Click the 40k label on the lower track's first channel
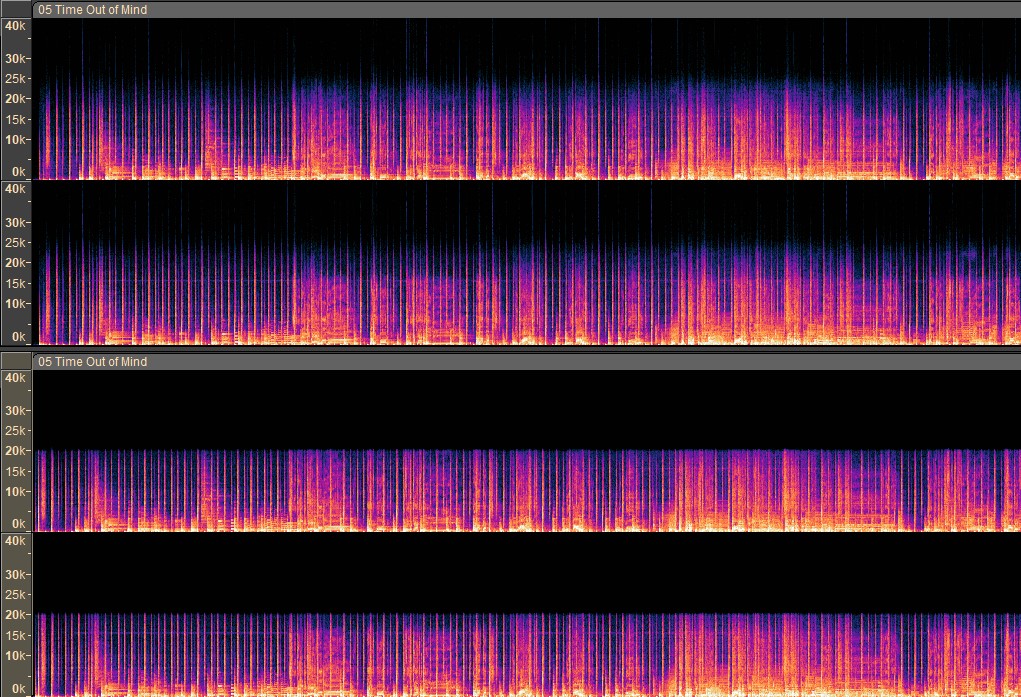Image resolution: width=1021 pixels, height=697 pixels. pos(15,378)
